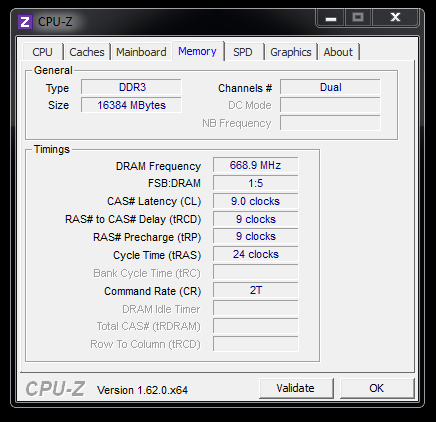Click the RAS# Precharge (tRP) label
This screenshot has height=422, width=436.
pos(147,237)
